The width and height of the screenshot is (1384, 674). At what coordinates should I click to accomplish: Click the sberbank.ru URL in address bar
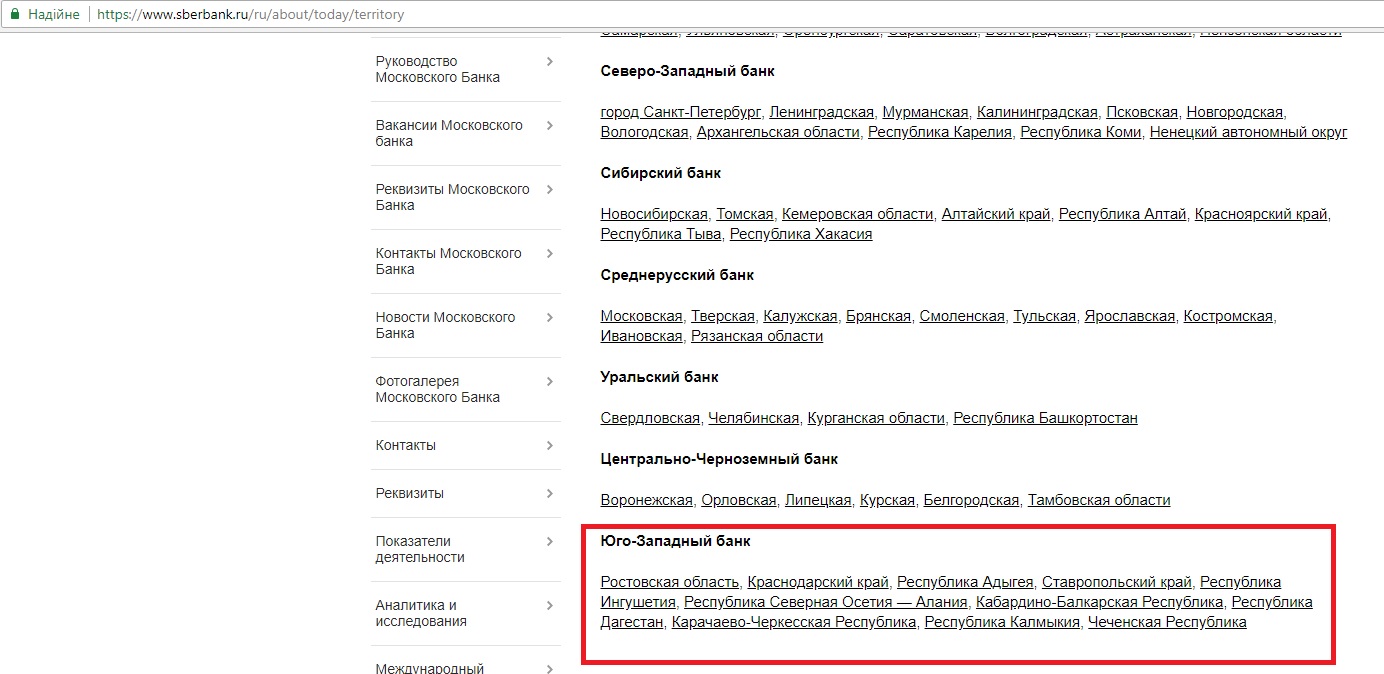click(251, 15)
